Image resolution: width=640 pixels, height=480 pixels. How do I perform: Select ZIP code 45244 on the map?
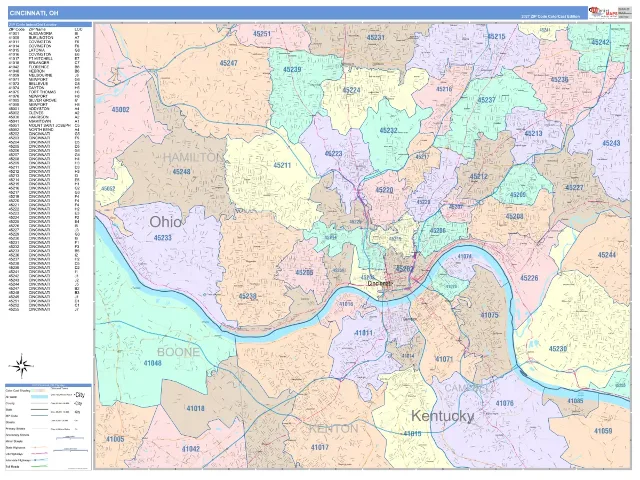coord(607,255)
